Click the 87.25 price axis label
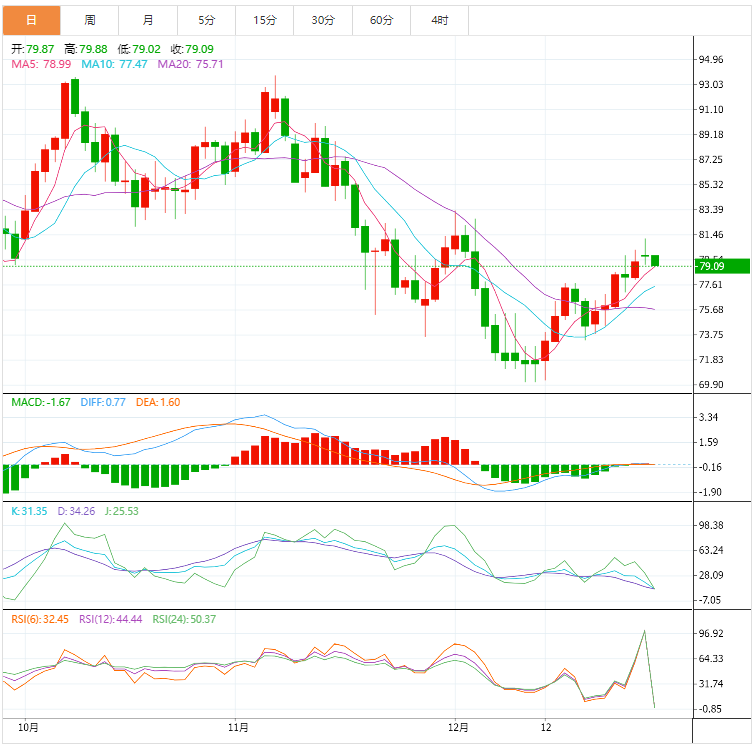The width and height of the screenshot is (755, 754). [x=711, y=160]
